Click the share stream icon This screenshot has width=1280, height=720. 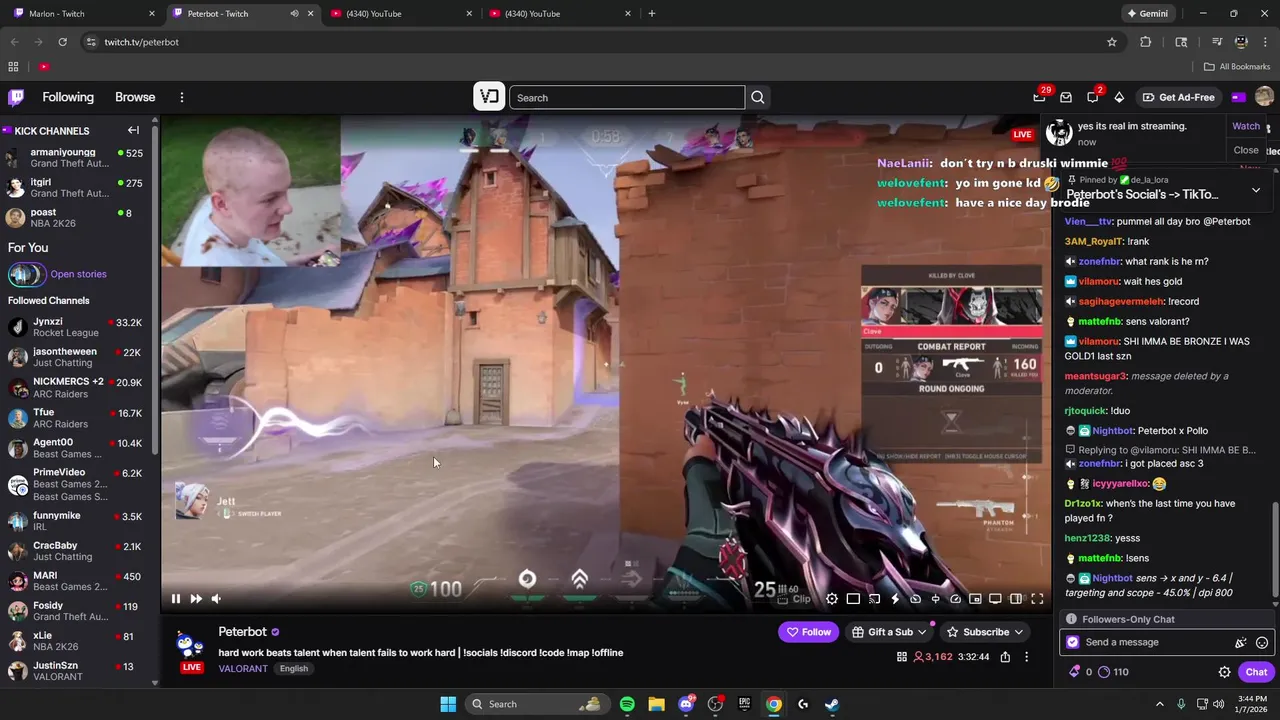(1005, 657)
